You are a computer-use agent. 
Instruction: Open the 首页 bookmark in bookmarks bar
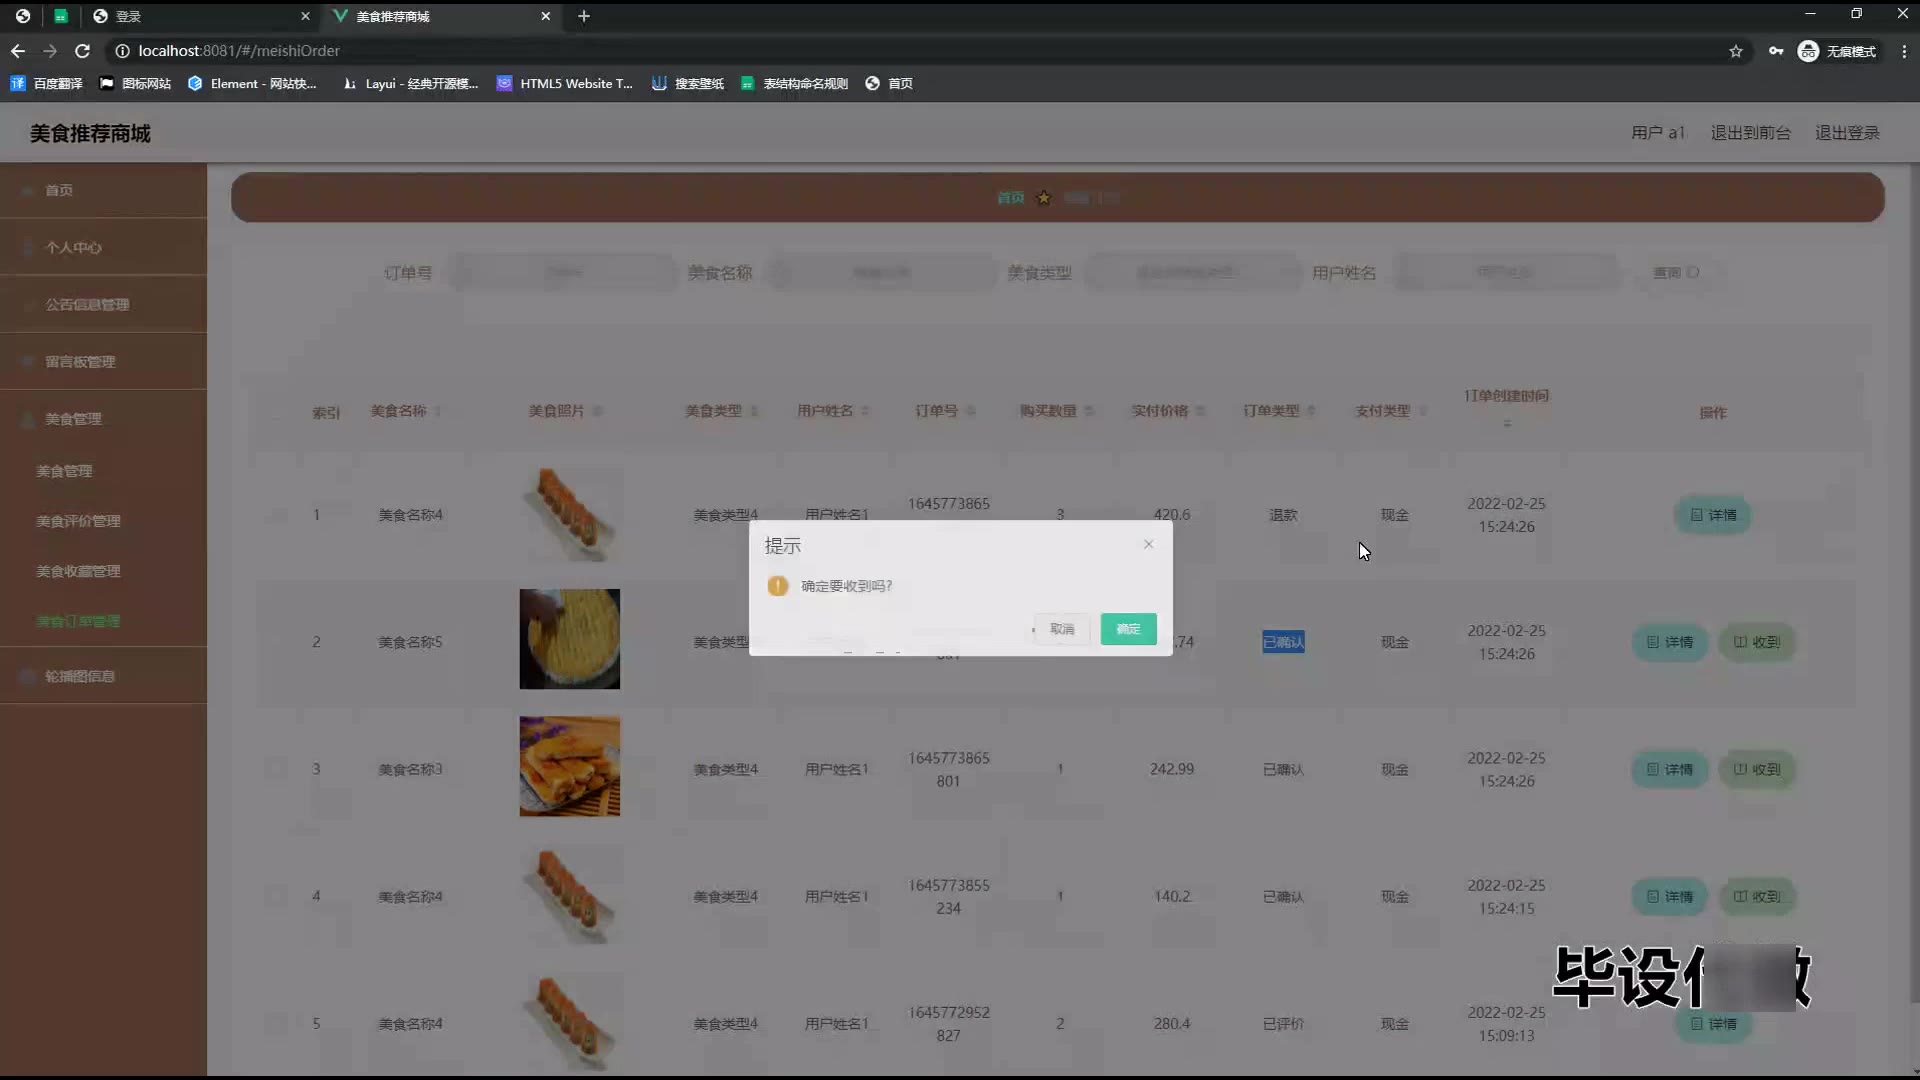coord(889,84)
